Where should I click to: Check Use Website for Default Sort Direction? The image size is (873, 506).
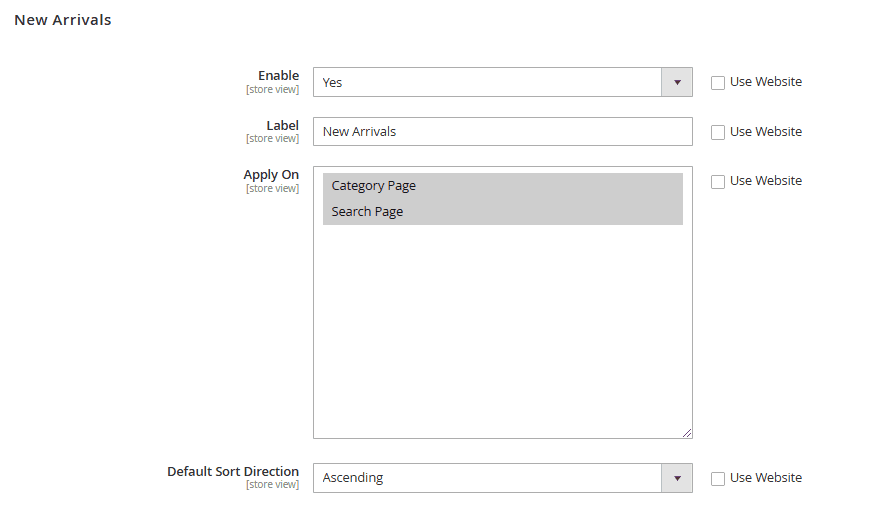(x=718, y=479)
